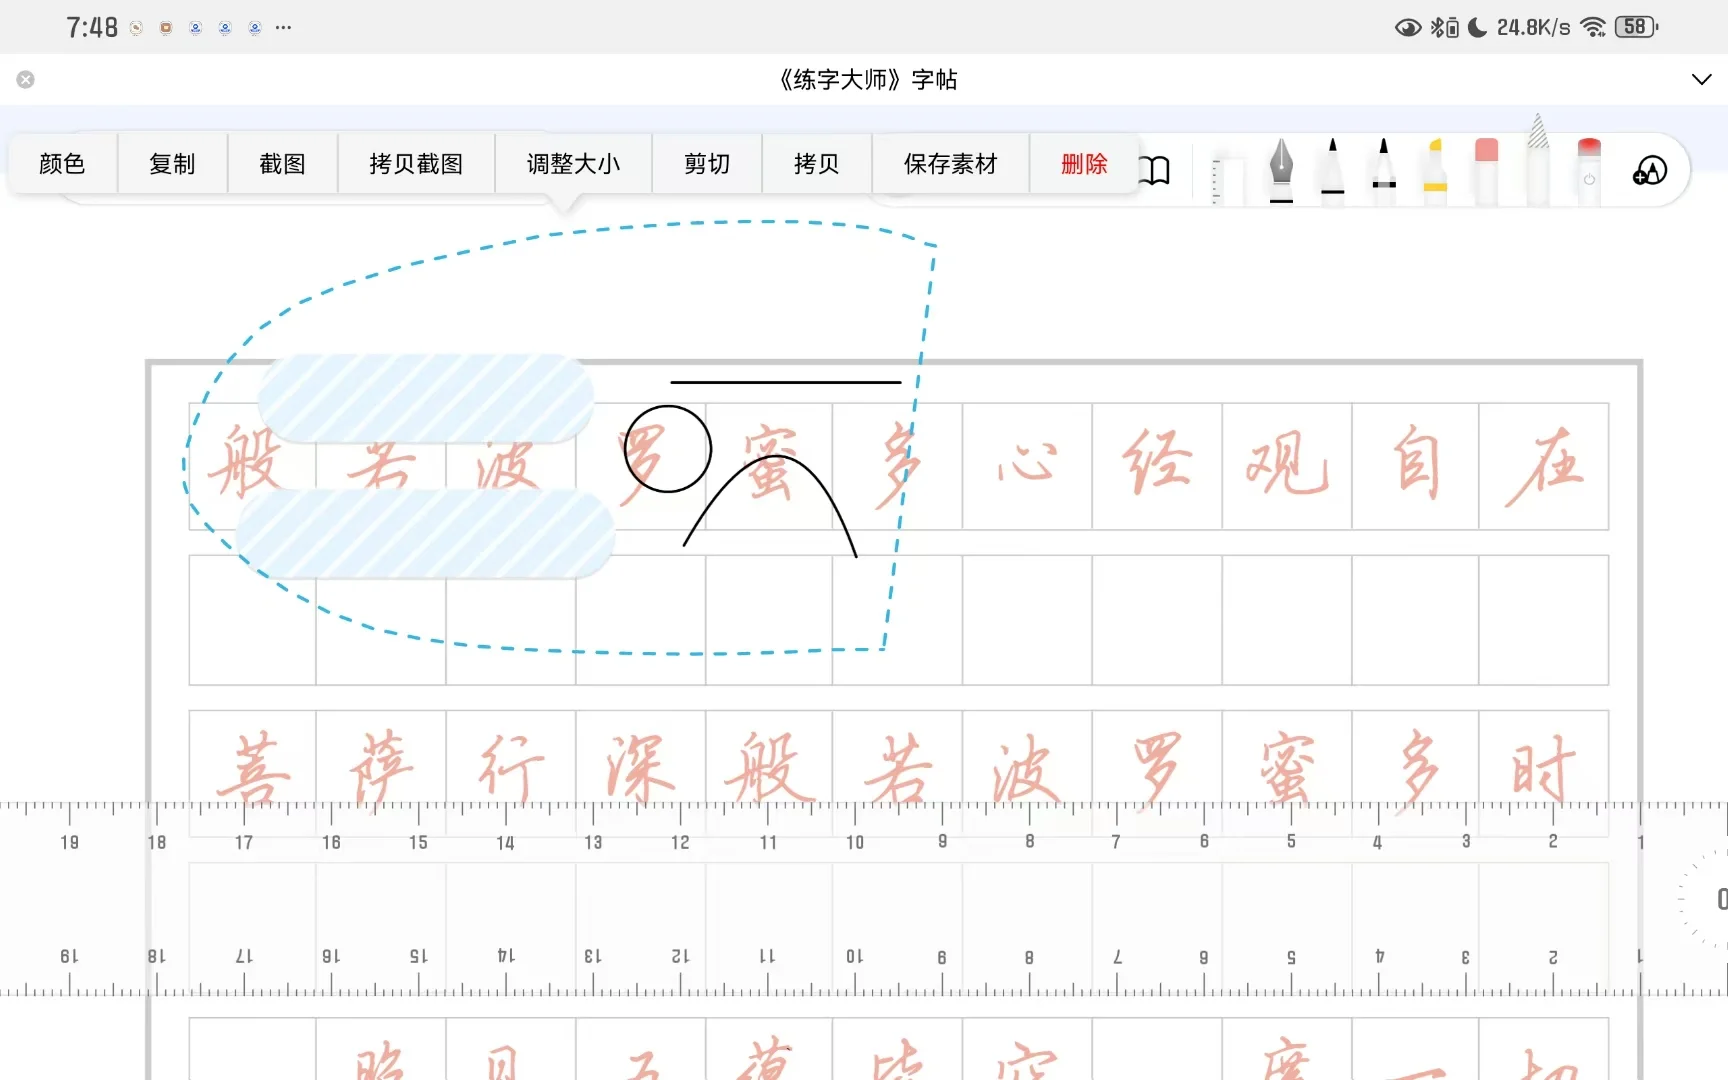Select the pink eraser tool
Image resolution: width=1728 pixels, height=1080 pixels.
1487,170
